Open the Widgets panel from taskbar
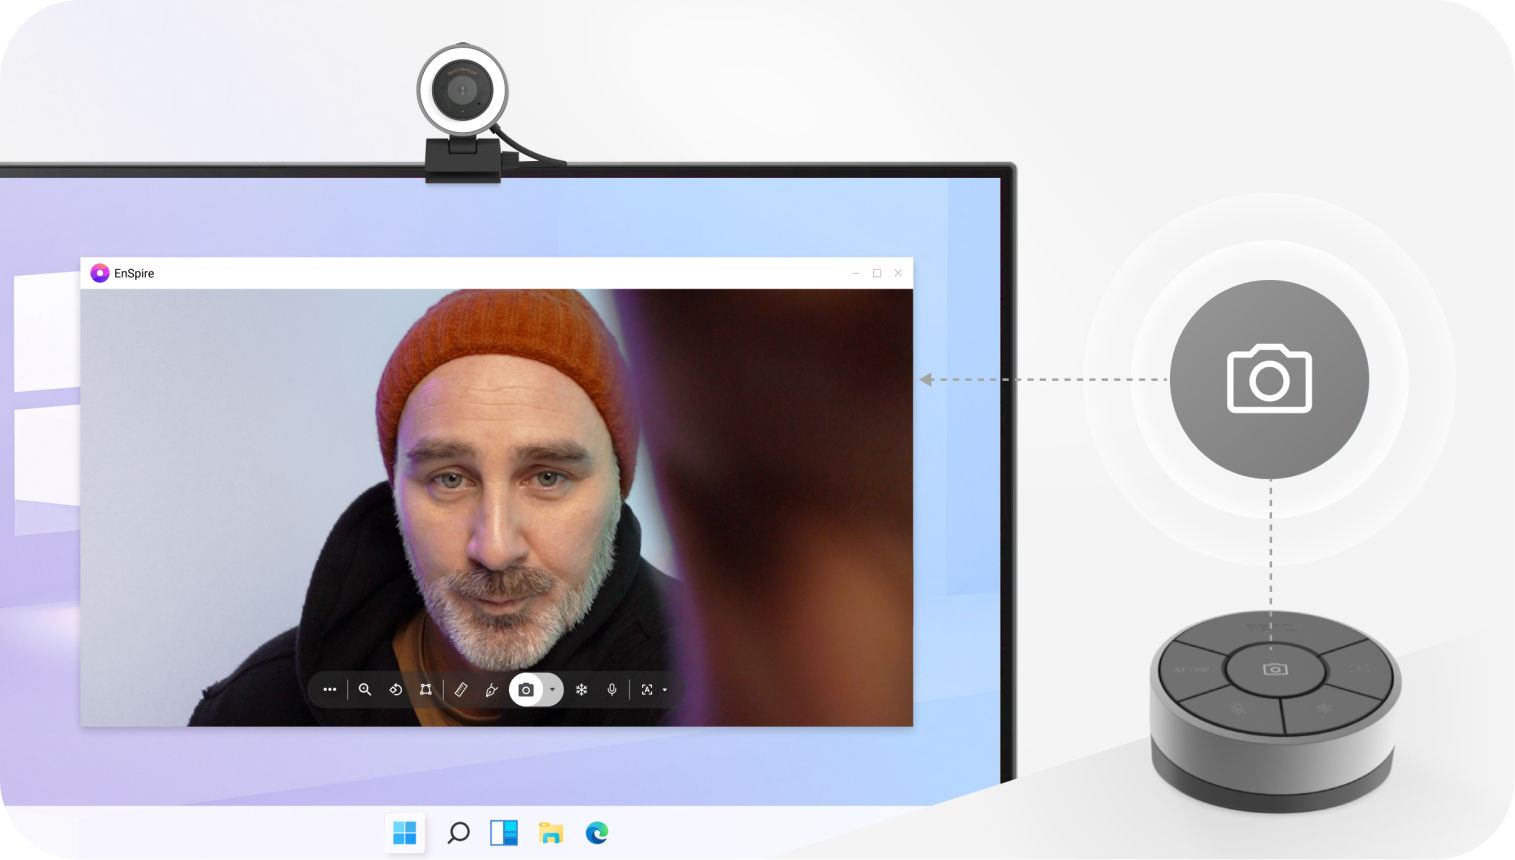The width and height of the screenshot is (1515, 860). pyautogui.click(x=504, y=832)
